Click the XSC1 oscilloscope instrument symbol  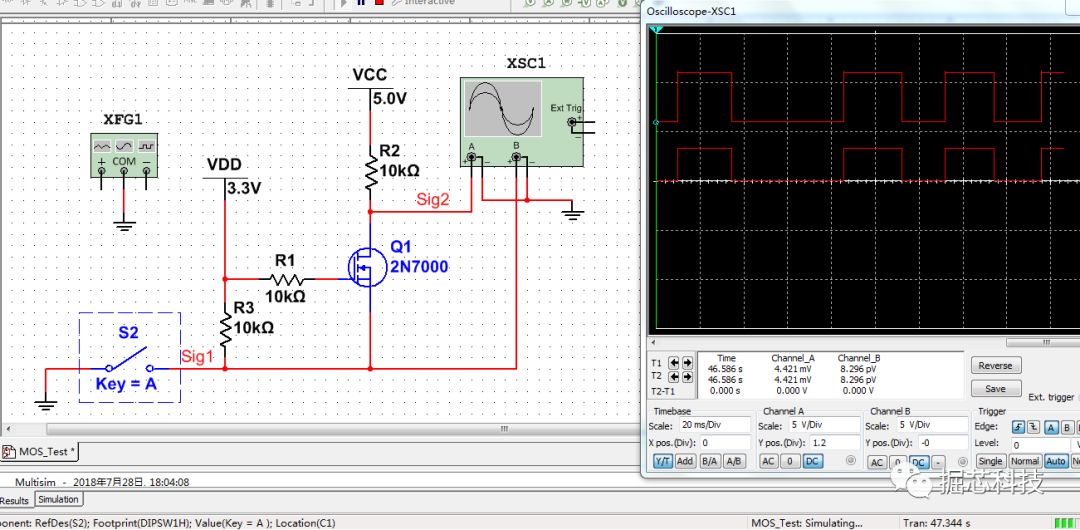(521, 122)
